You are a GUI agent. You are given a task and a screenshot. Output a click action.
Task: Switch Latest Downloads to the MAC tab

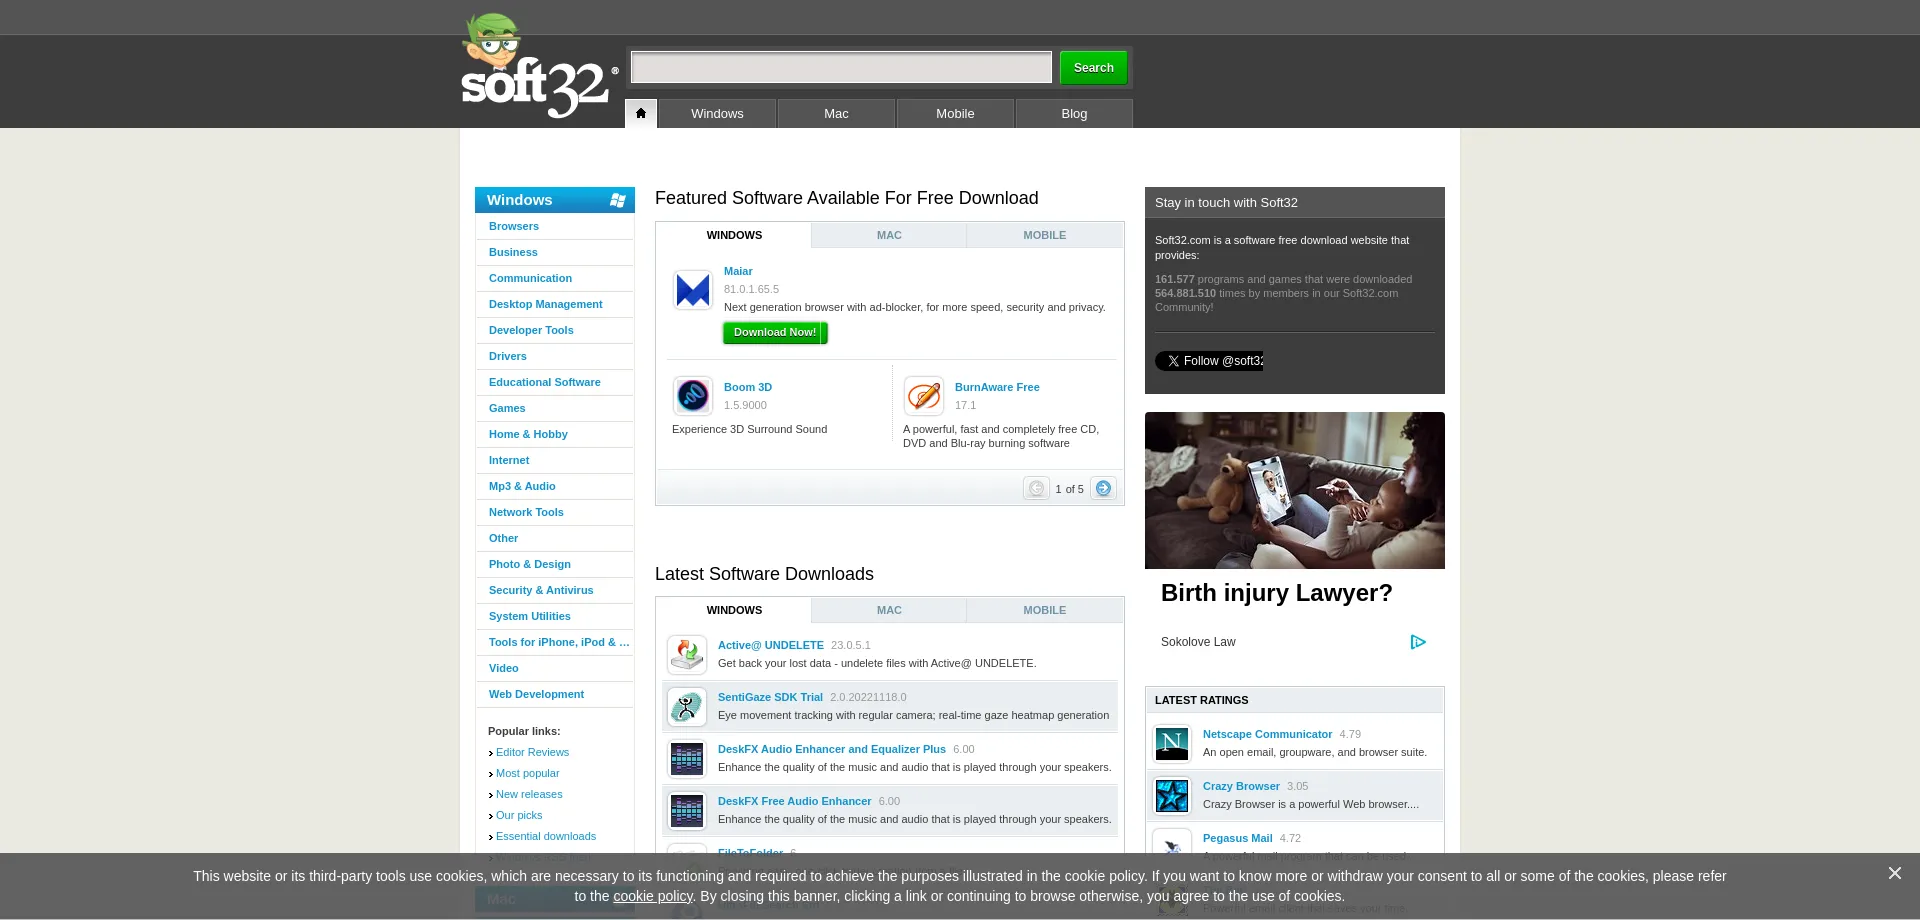[x=889, y=610]
